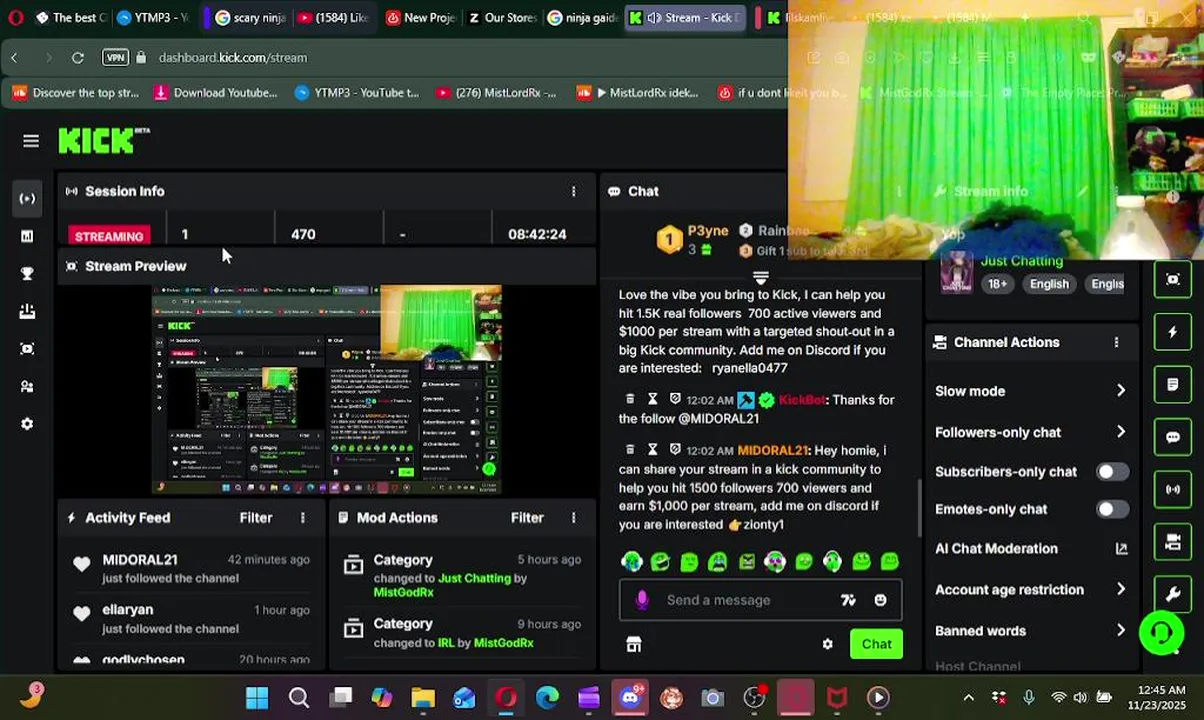Switch to the scary ninja browser tab

249,17
